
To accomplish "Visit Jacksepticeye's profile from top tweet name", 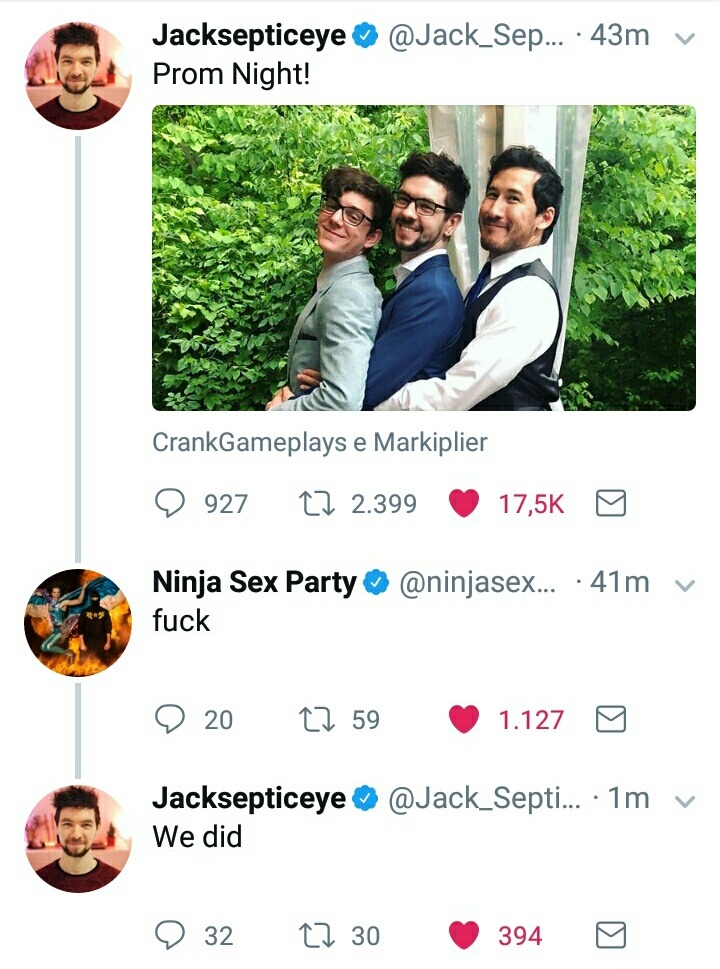I will (249, 36).
